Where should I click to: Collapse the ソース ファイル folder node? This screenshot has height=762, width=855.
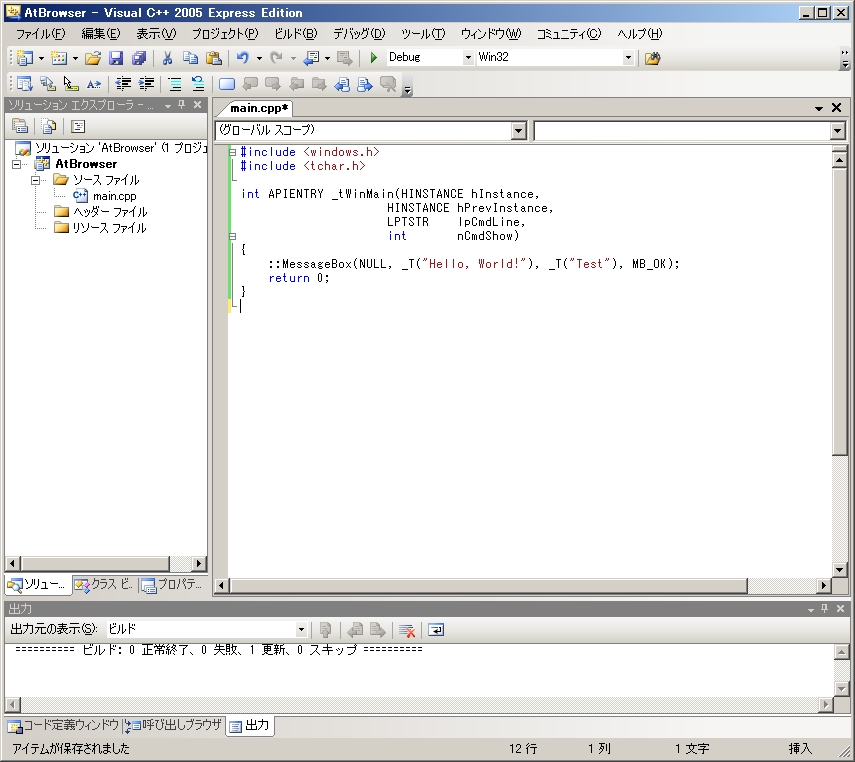pos(35,179)
